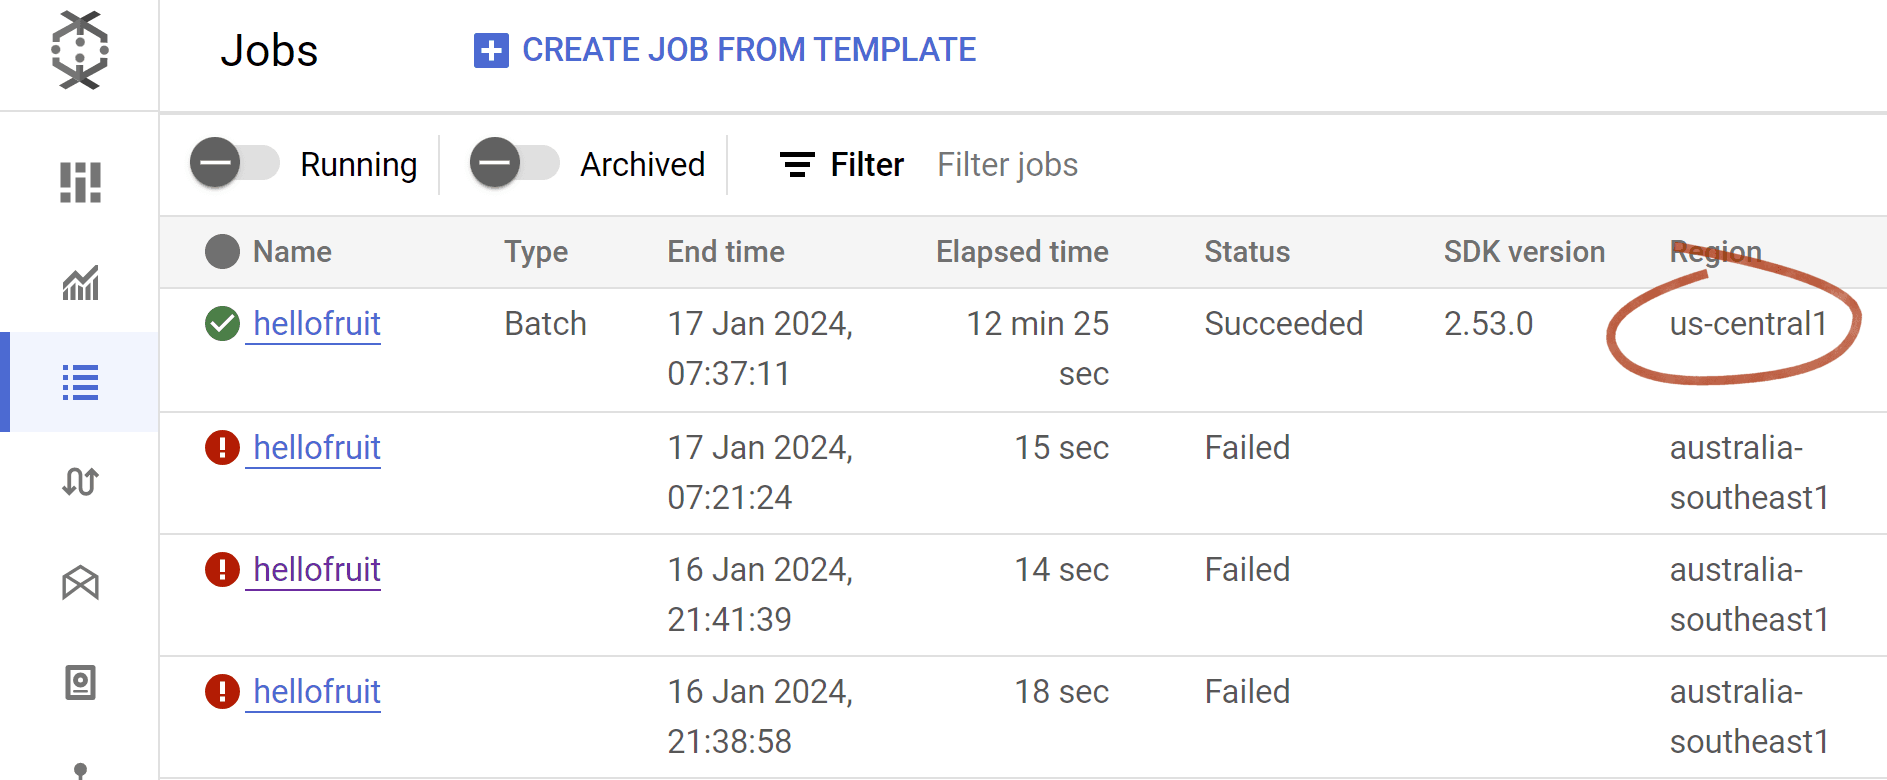The width and height of the screenshot is (1887, 780).
Task: Sort by Status column header
Action: [1247, 252]
